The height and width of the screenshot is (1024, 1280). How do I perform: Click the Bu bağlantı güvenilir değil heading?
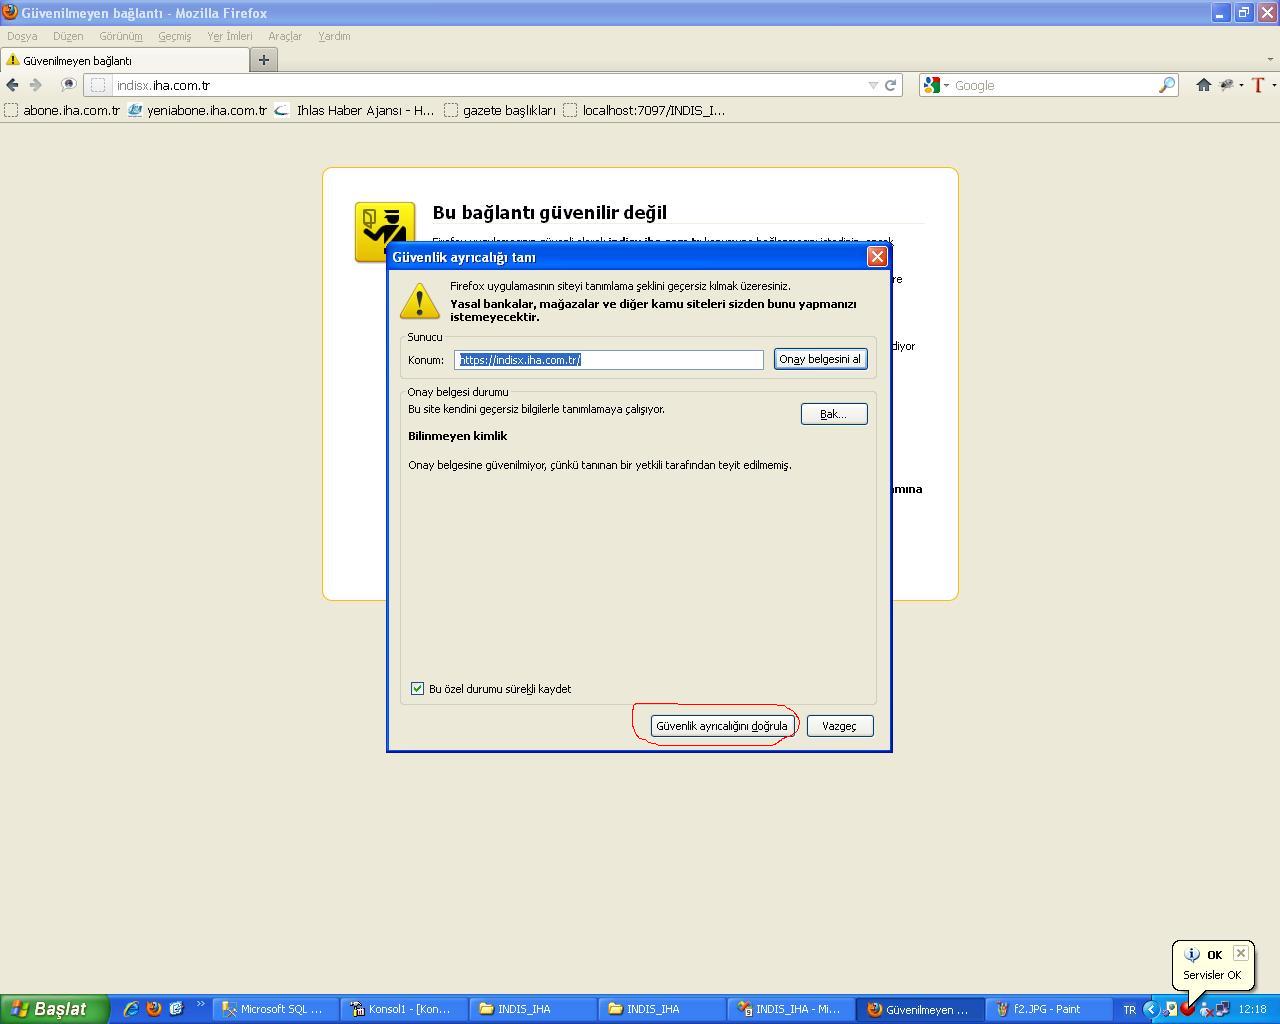[549, 212]
